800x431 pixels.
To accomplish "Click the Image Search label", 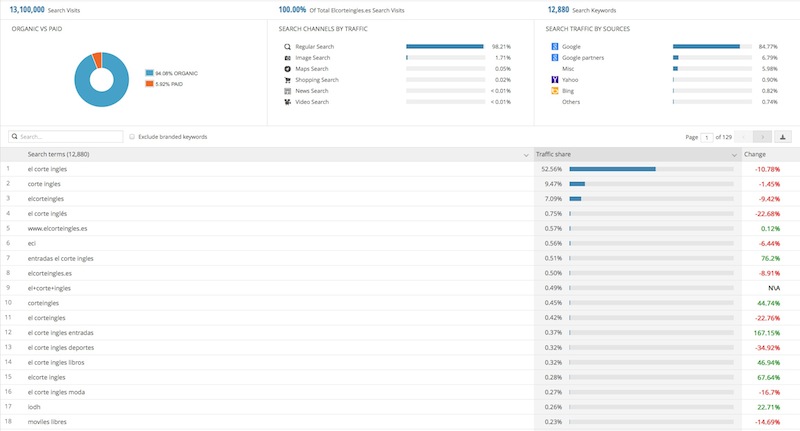I will pyautogui.click(x=313, y=58).
